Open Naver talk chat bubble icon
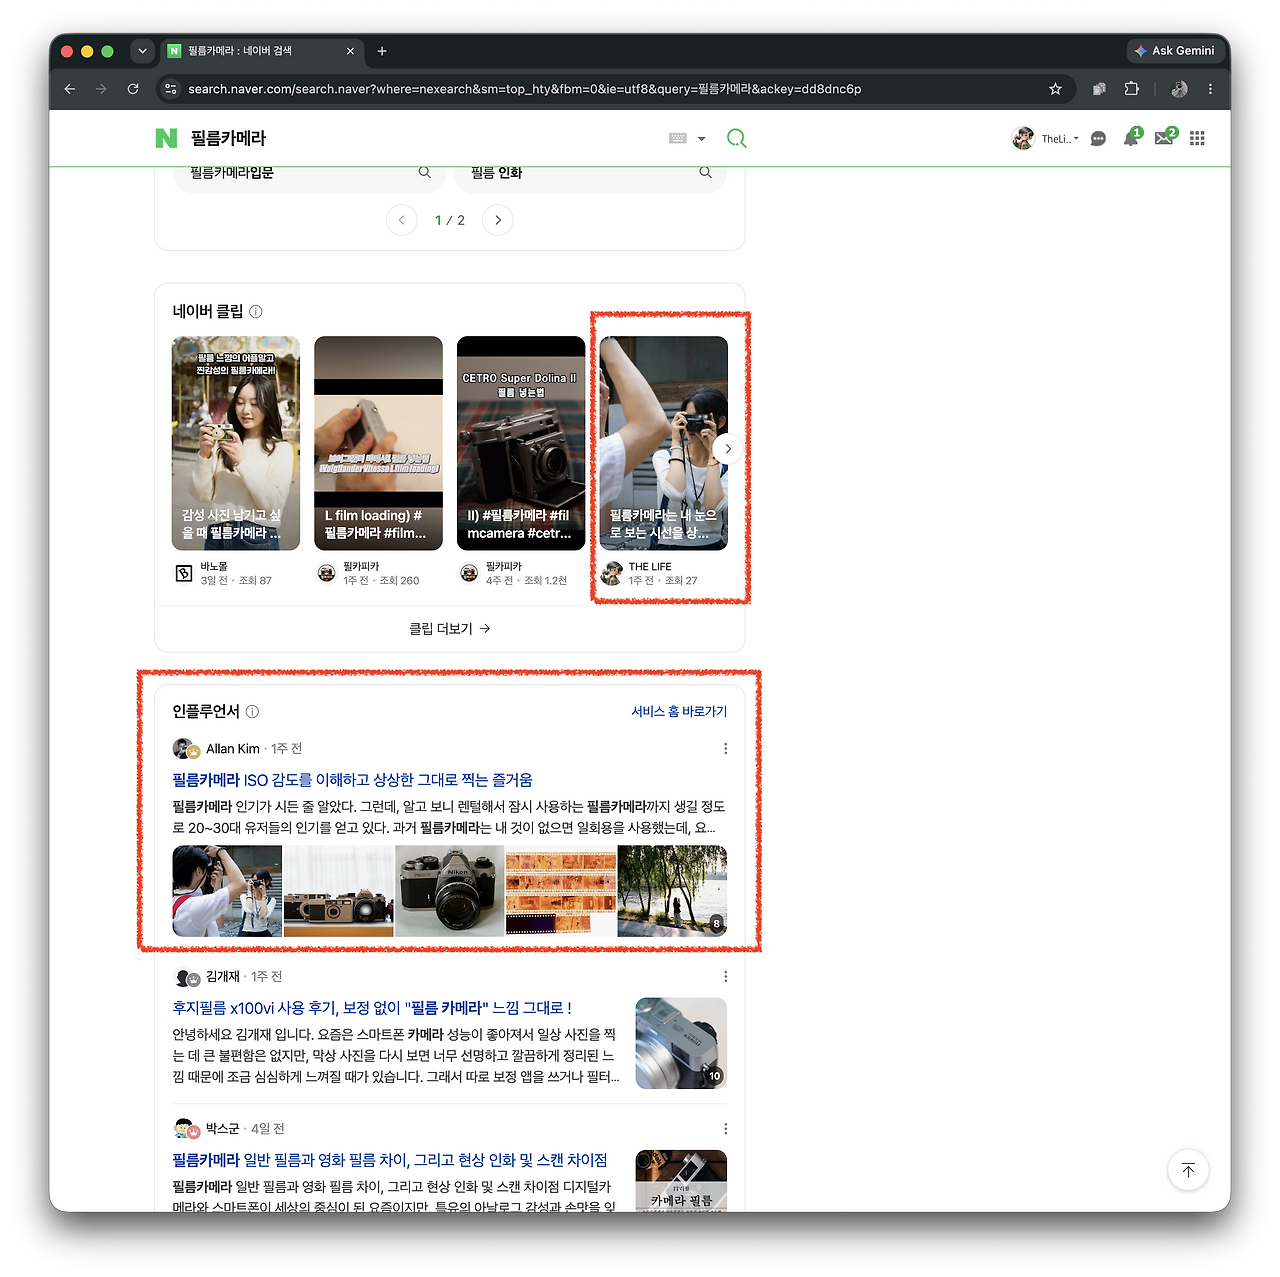Viewport: 1280px width, 1277px height. click(1098, 139)
